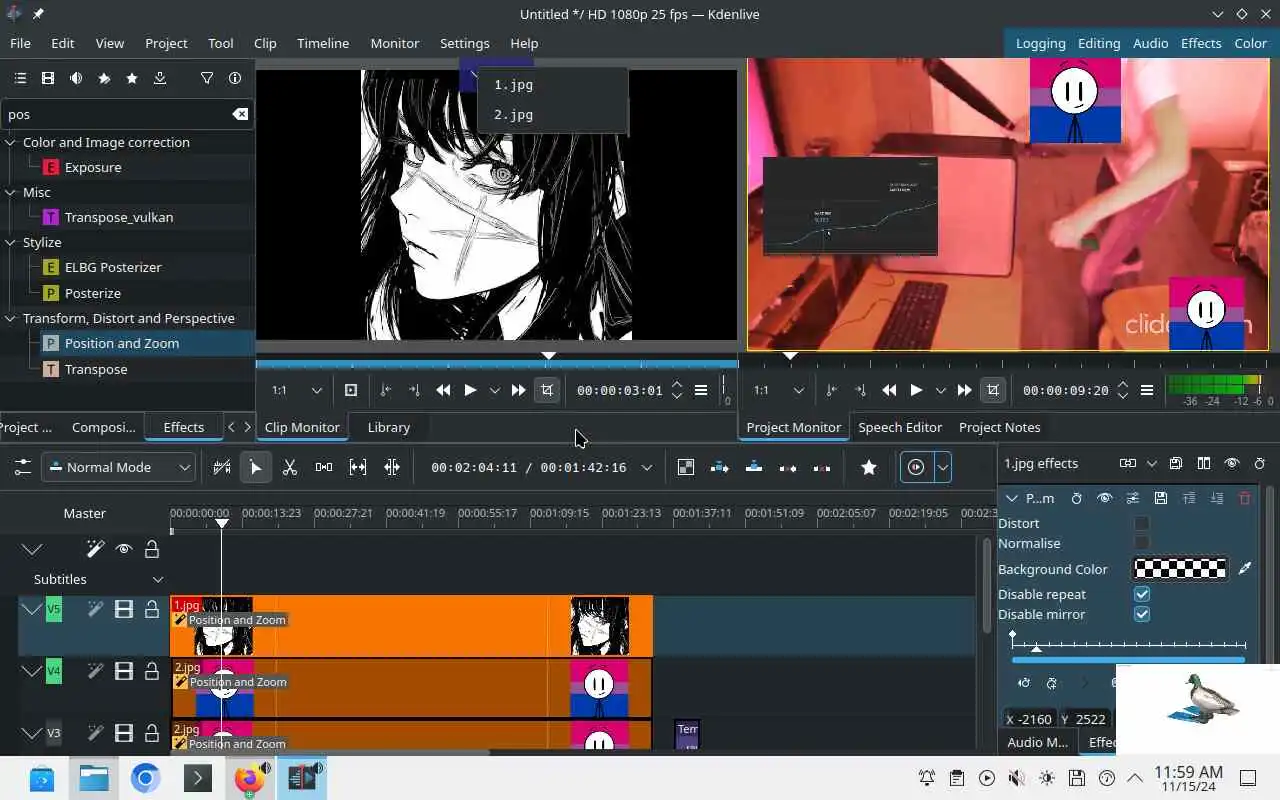The height and width of the screenshot is (800, 1280).
Task: Show video effects filter icon
Action: (48, 78)
